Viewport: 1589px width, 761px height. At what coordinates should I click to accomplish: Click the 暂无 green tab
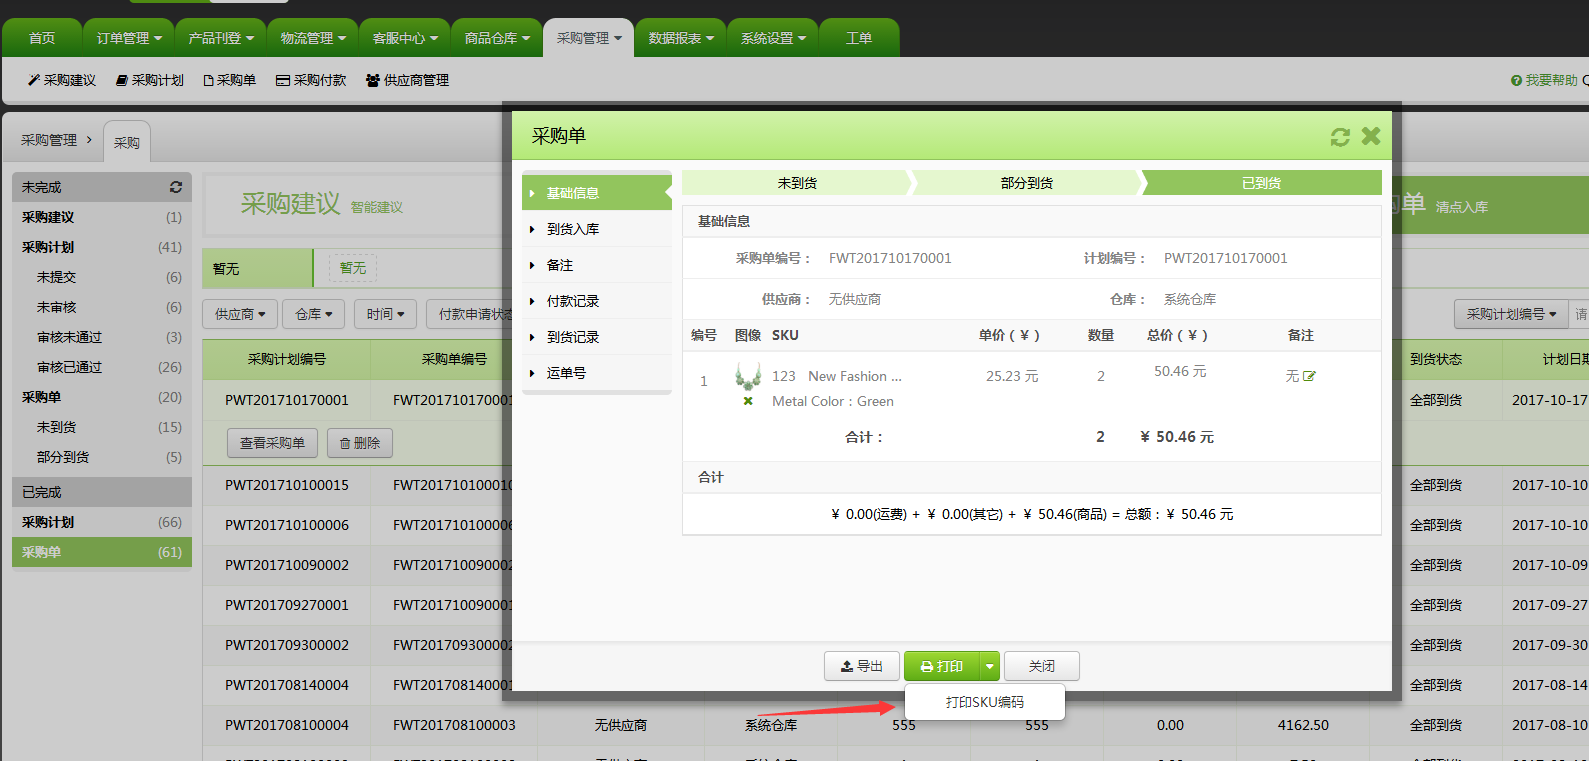257,268
